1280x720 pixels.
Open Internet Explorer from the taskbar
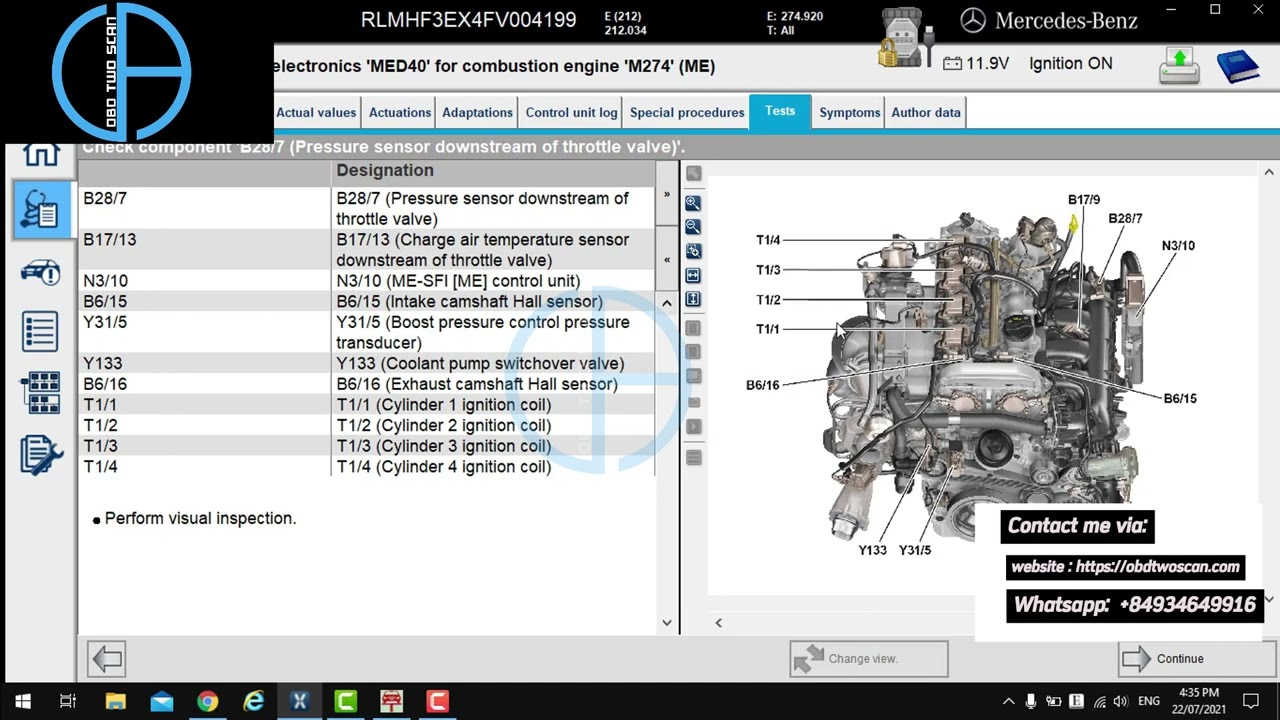(x=254, y=702)
